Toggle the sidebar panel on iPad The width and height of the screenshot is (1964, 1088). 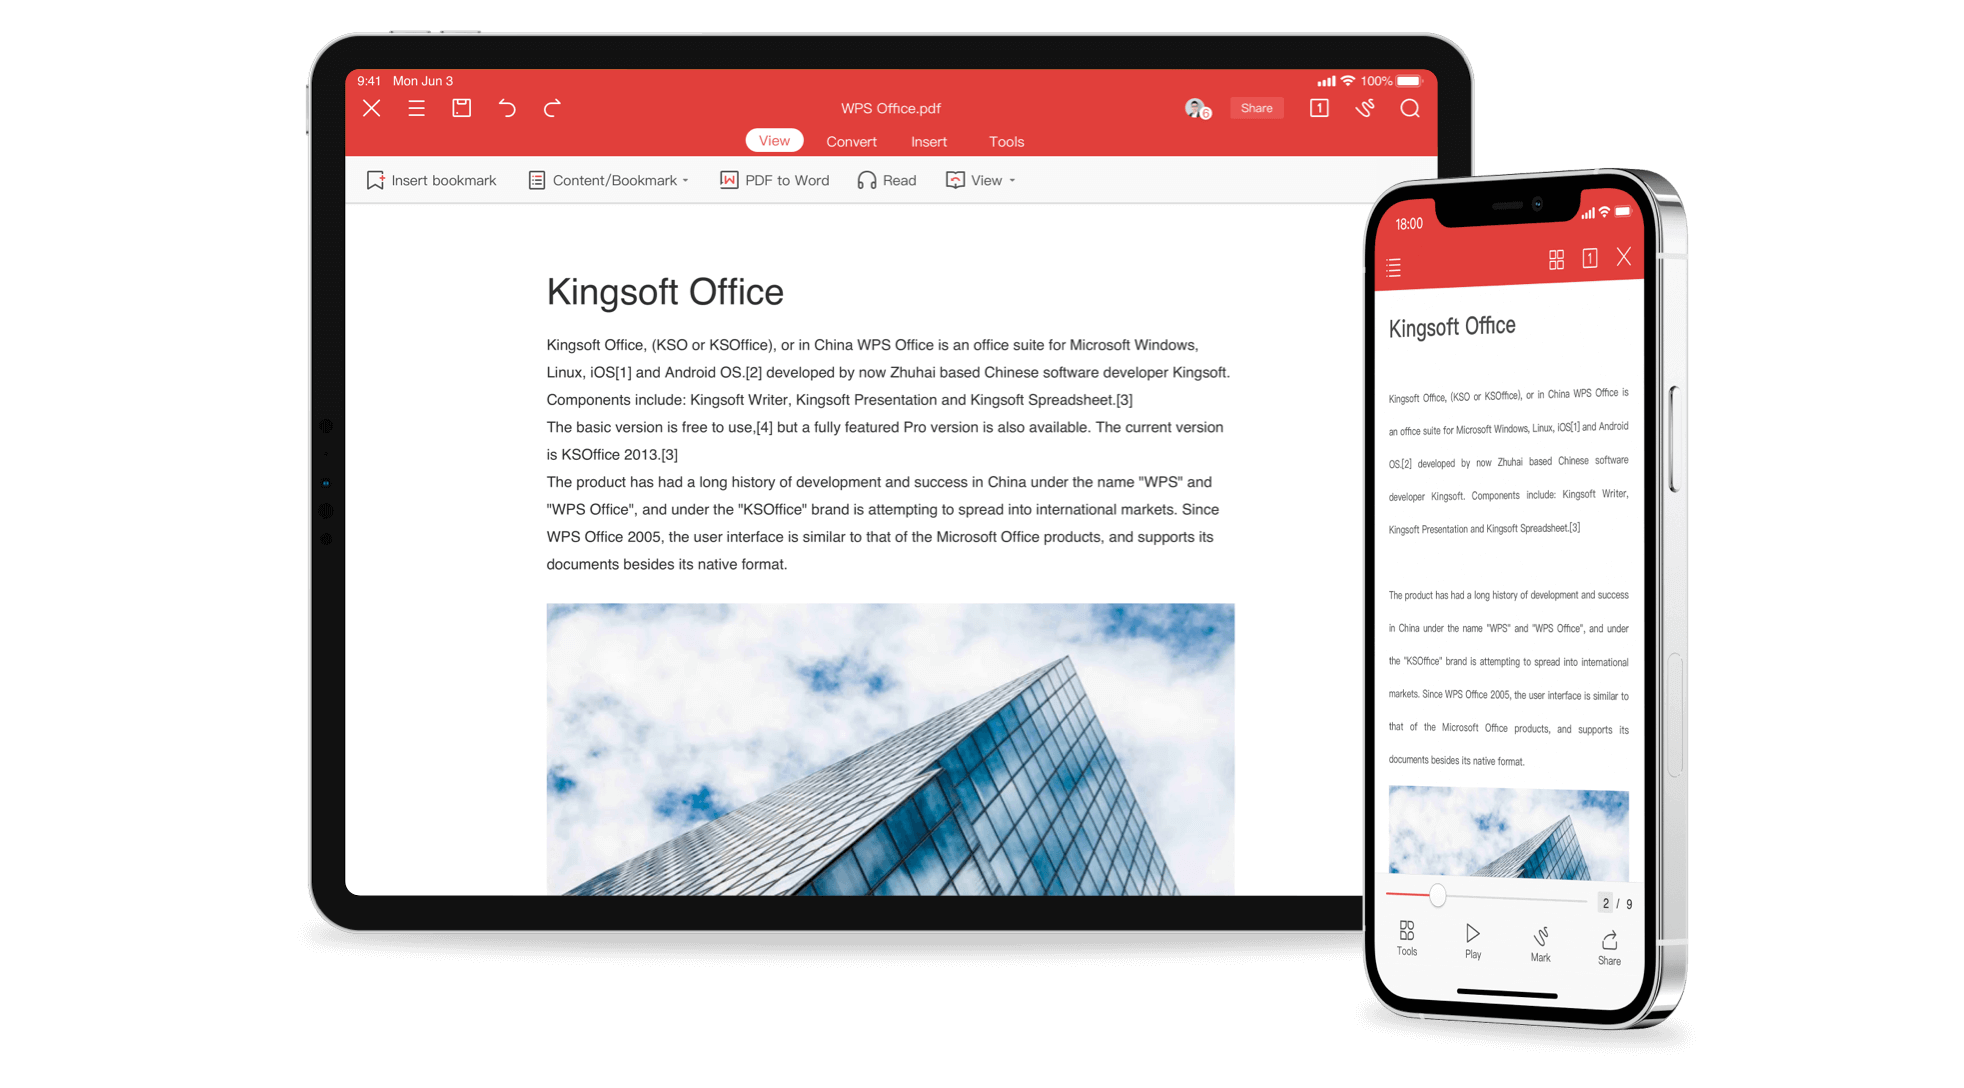point(419,107)
